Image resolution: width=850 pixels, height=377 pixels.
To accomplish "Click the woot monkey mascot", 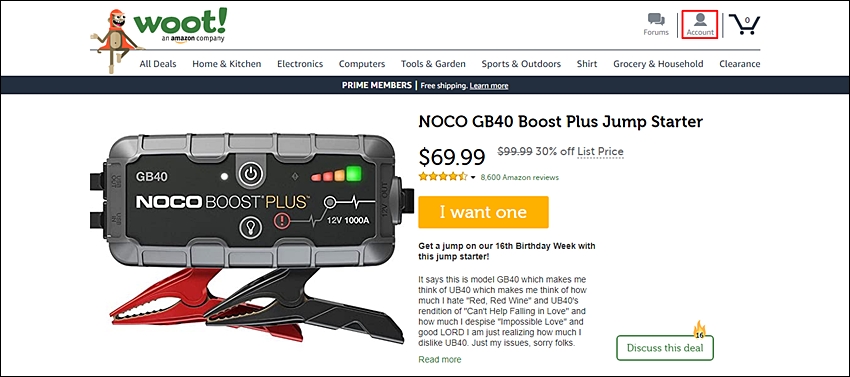I will pos(114,39).
